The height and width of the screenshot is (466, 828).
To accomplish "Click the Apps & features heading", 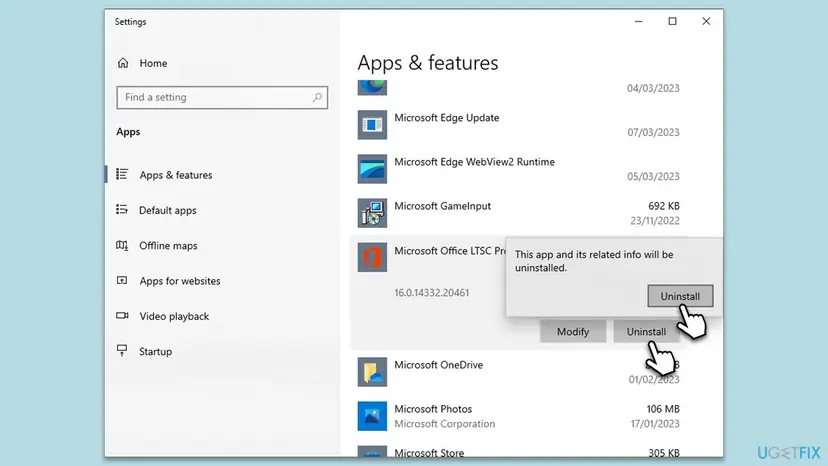I will click(428, 63).
